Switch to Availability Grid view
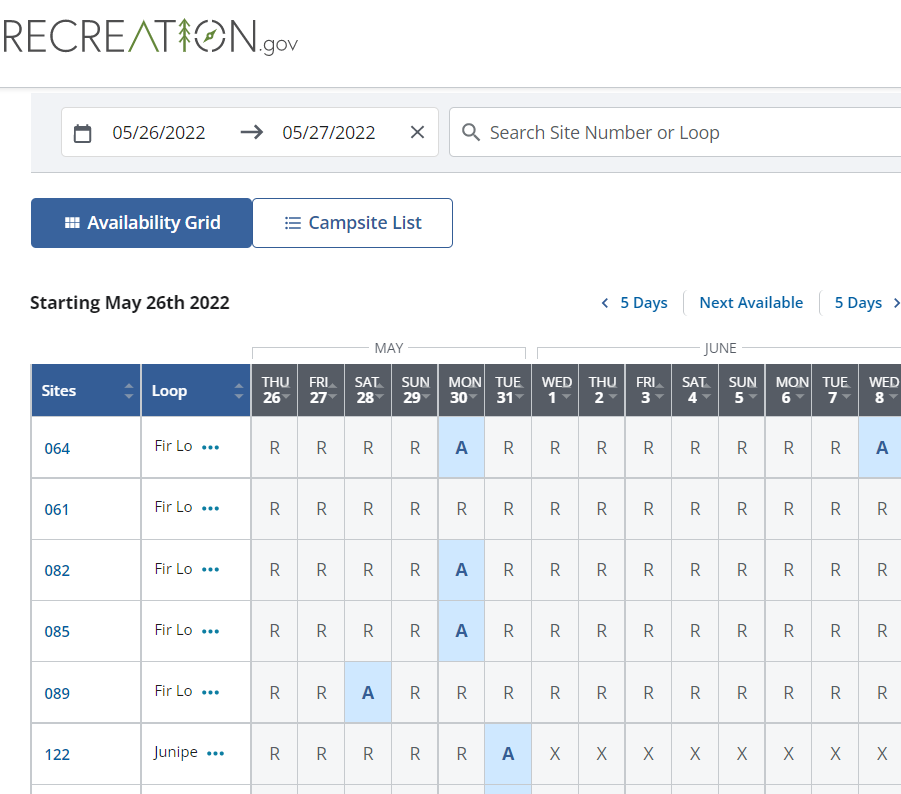Viewport: 901px width, 794px height. 141,223
